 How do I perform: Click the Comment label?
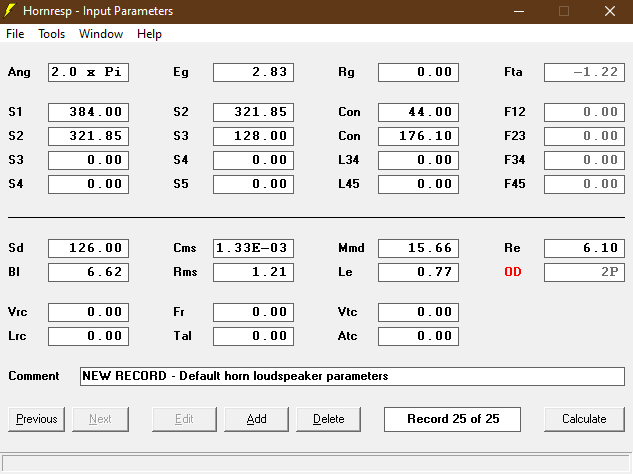[x=34, y=376]
